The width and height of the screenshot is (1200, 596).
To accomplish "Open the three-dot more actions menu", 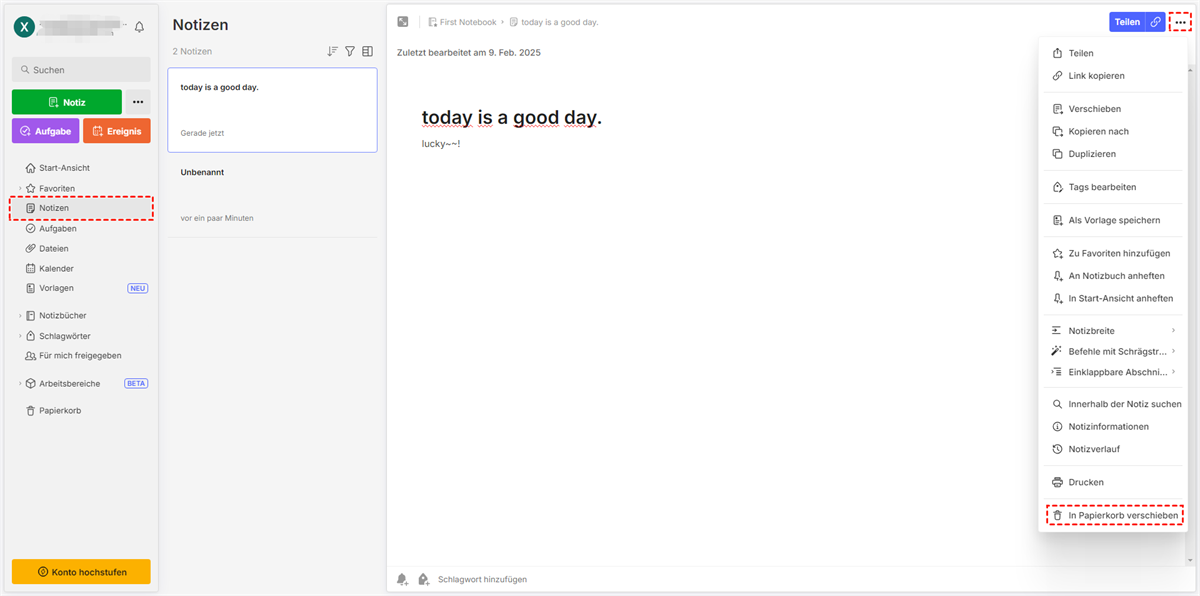I will (x=1180, y=22).
